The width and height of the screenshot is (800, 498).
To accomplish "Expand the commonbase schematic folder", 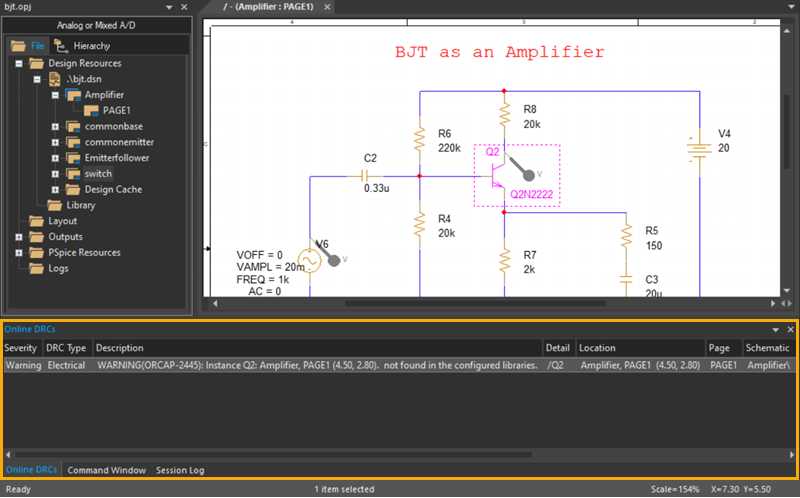I will tap(55, 127).
